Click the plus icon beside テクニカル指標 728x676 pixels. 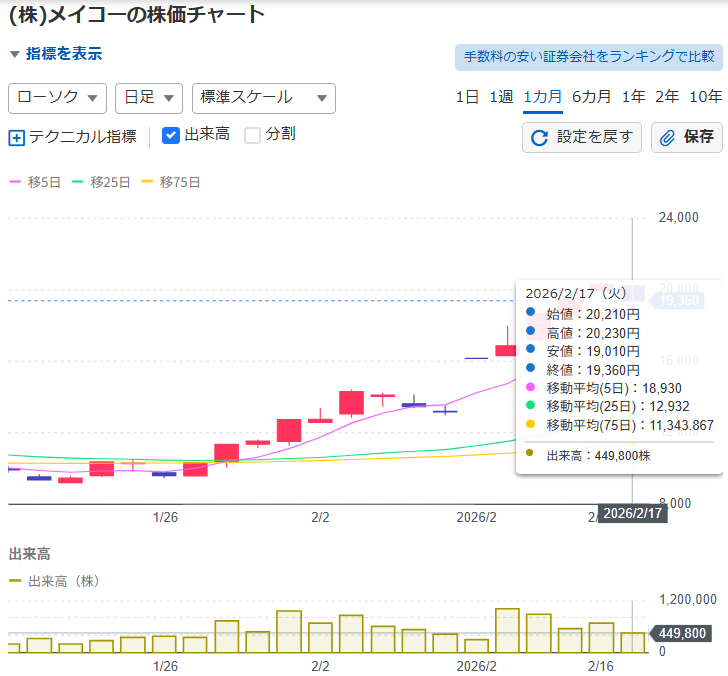tap(17, 138)
